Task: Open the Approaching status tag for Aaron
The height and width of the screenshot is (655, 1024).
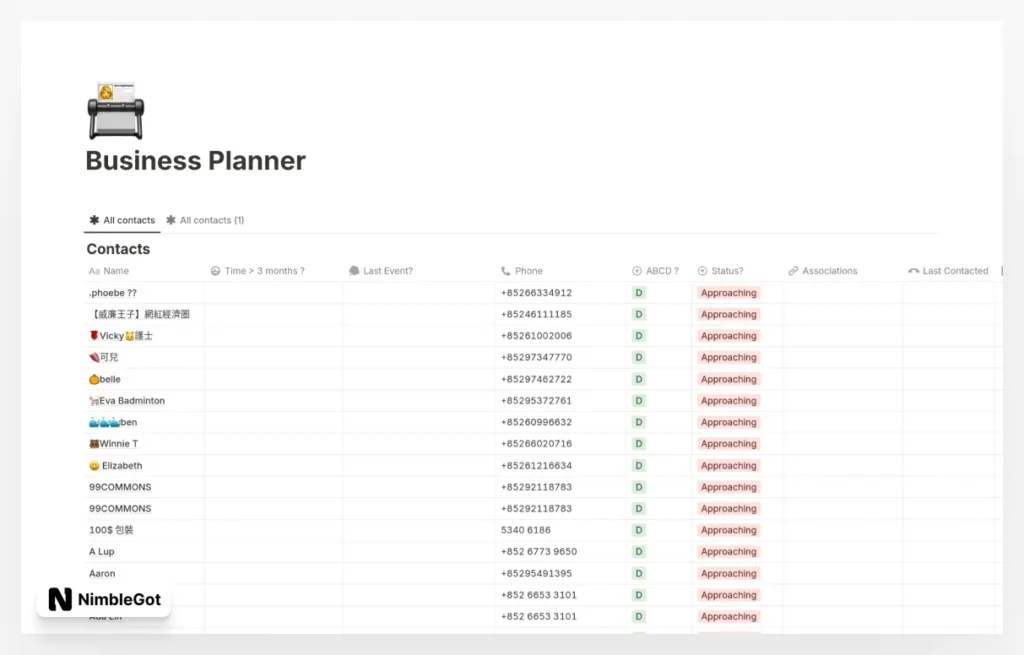Action: point(728,574)
